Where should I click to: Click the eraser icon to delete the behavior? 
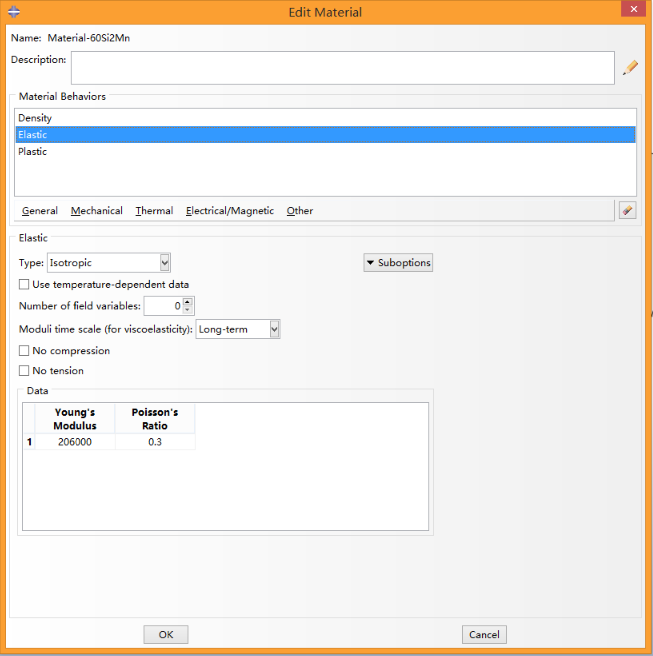[627, 210]
